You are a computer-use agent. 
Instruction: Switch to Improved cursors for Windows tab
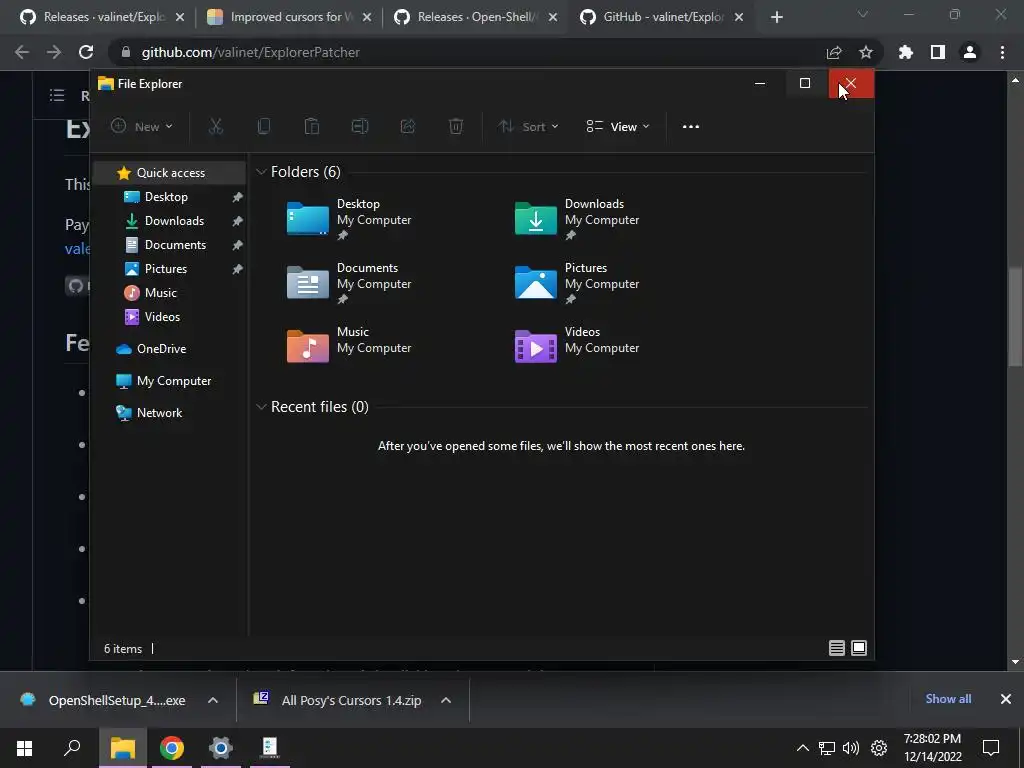click(x=287, y=17)
